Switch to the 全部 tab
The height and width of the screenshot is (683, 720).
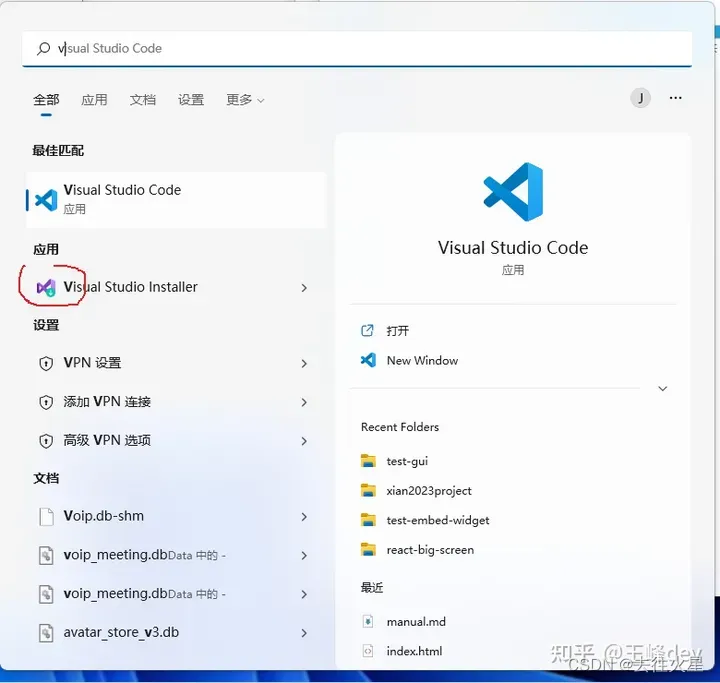pyautogui.click(x=46, y=100)
